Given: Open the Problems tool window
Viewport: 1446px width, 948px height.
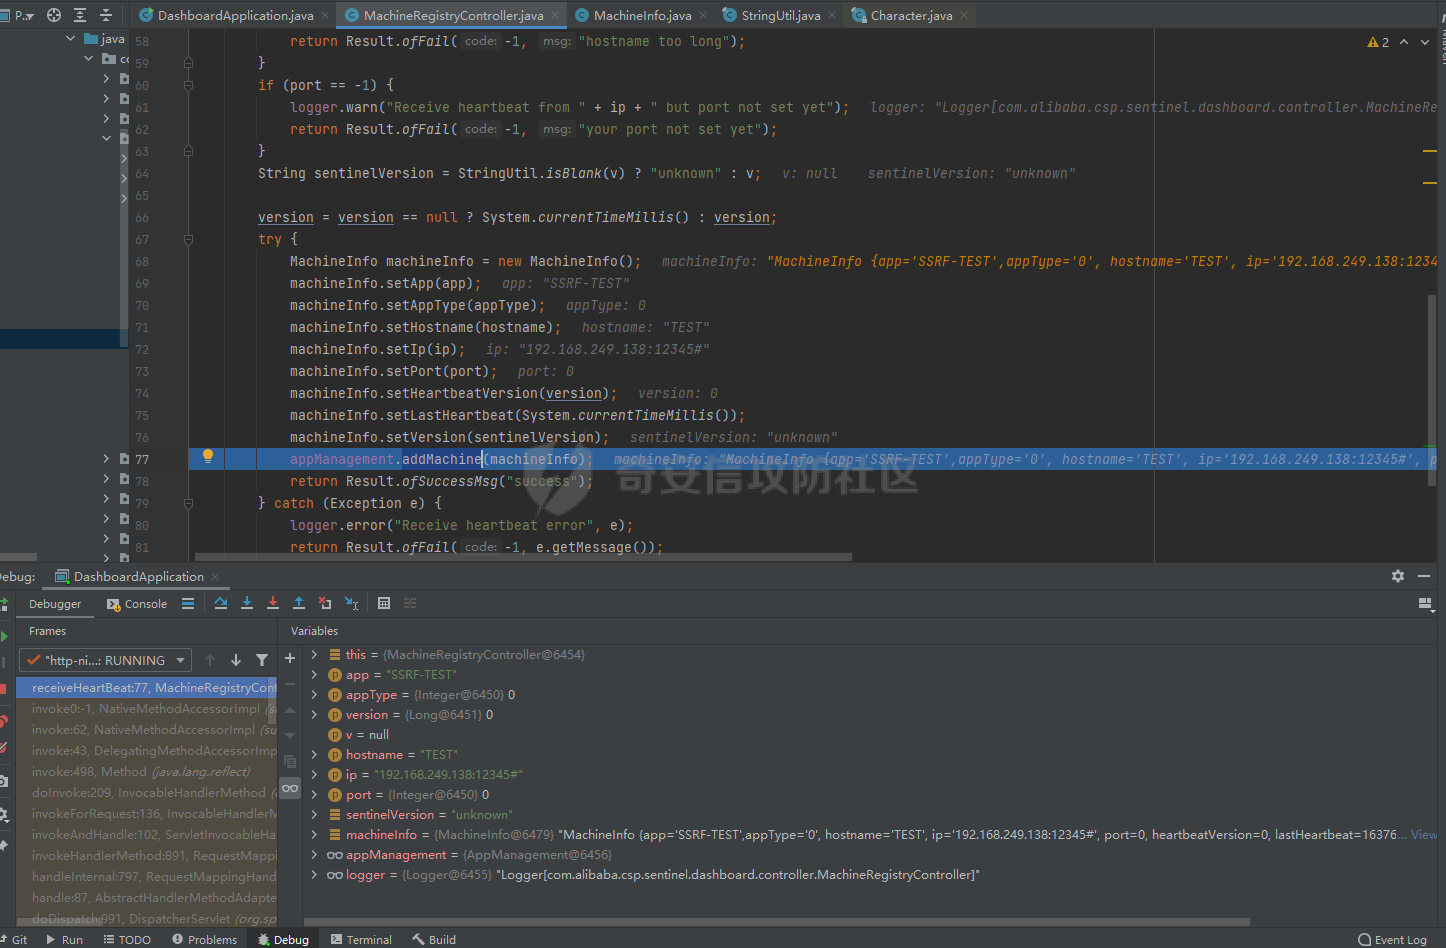Looking at the screenshot, I should pyautogui.click(x=204, y=939).
